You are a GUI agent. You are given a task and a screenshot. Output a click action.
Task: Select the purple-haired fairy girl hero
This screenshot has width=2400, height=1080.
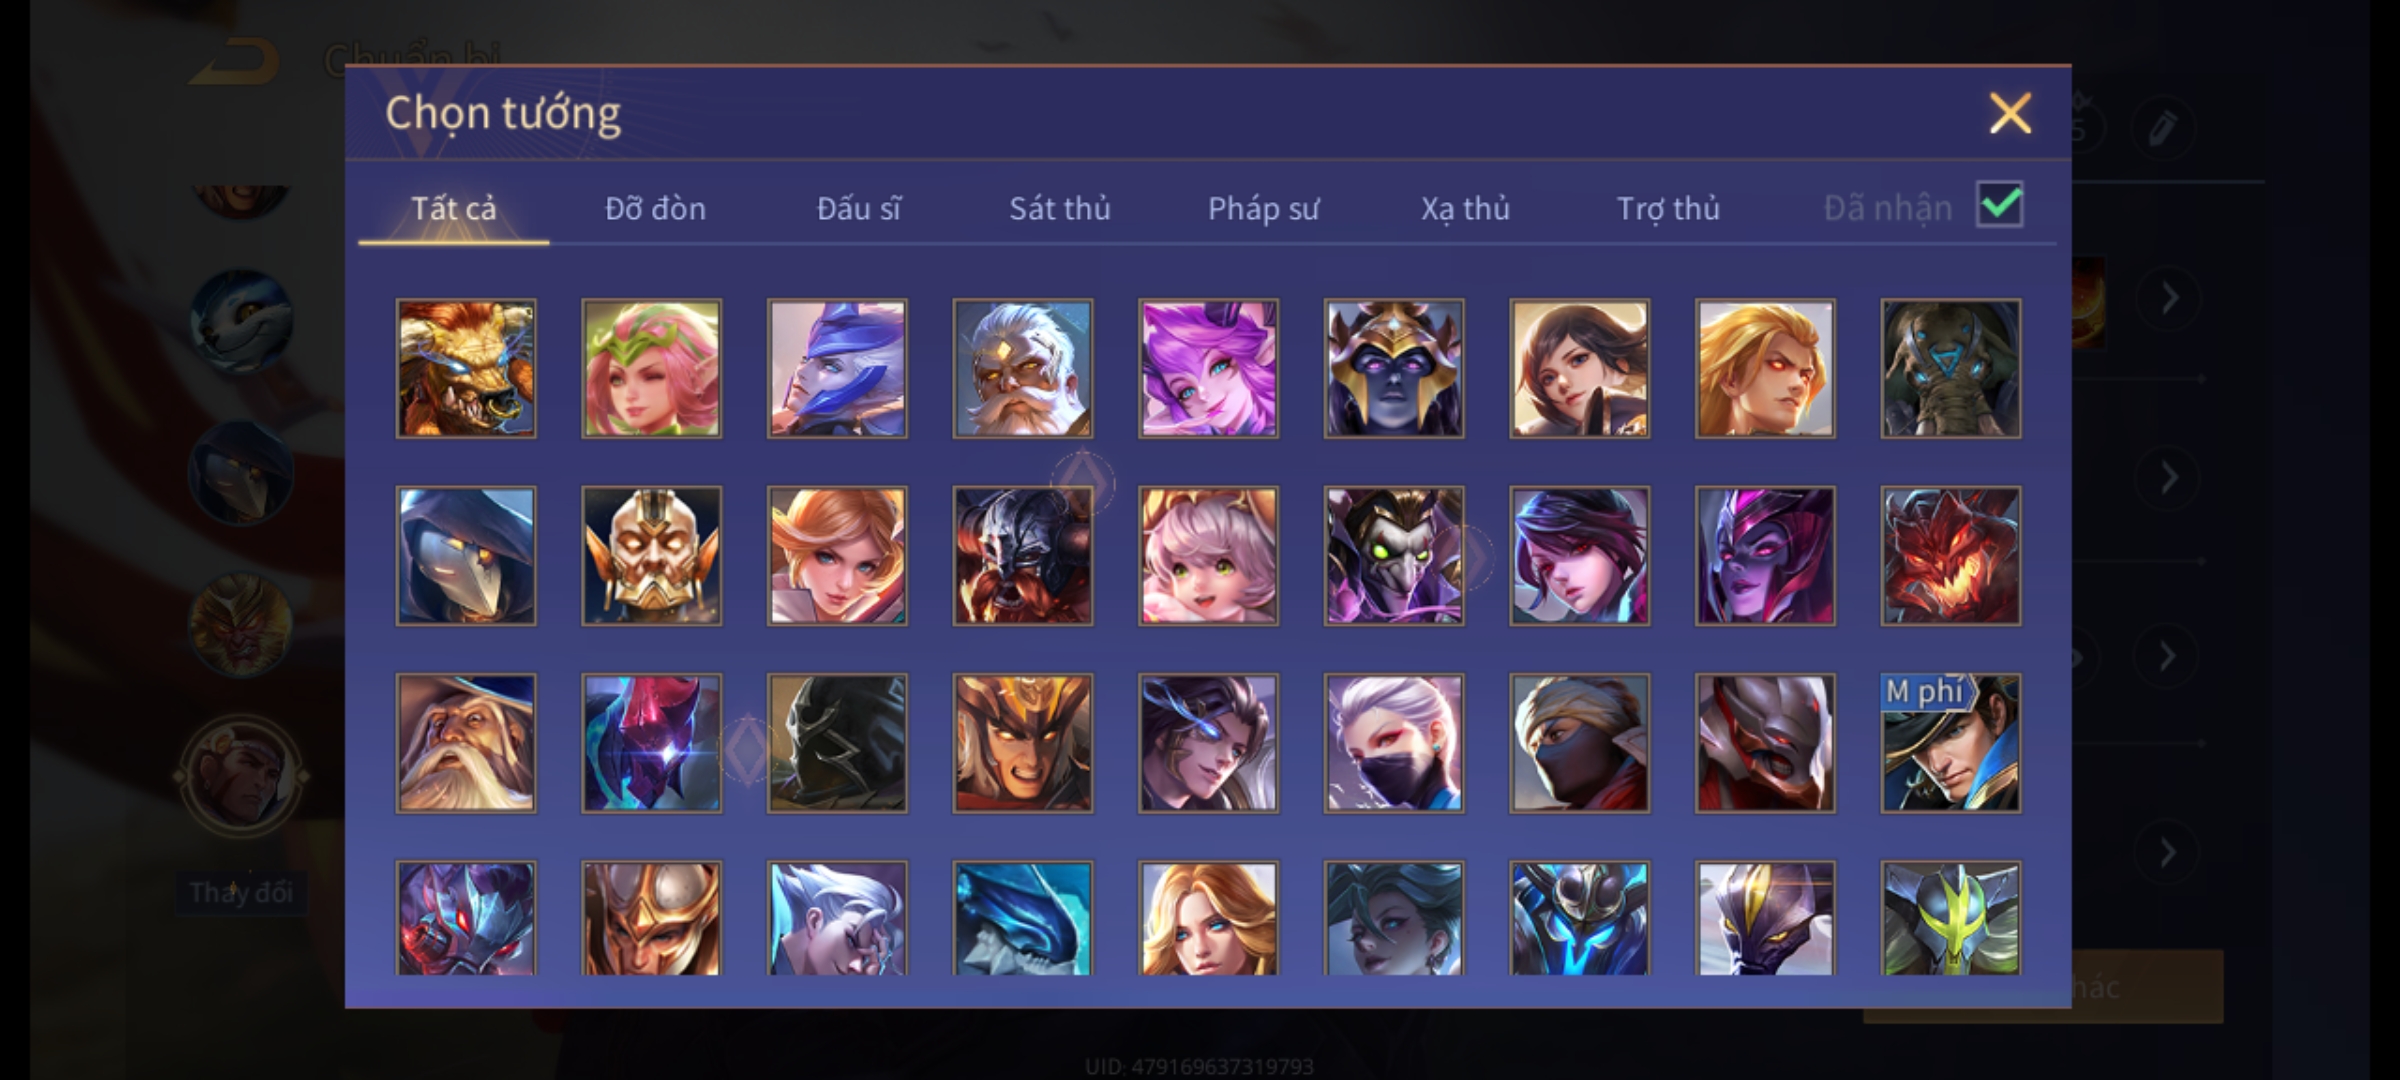pos(1208,368)
